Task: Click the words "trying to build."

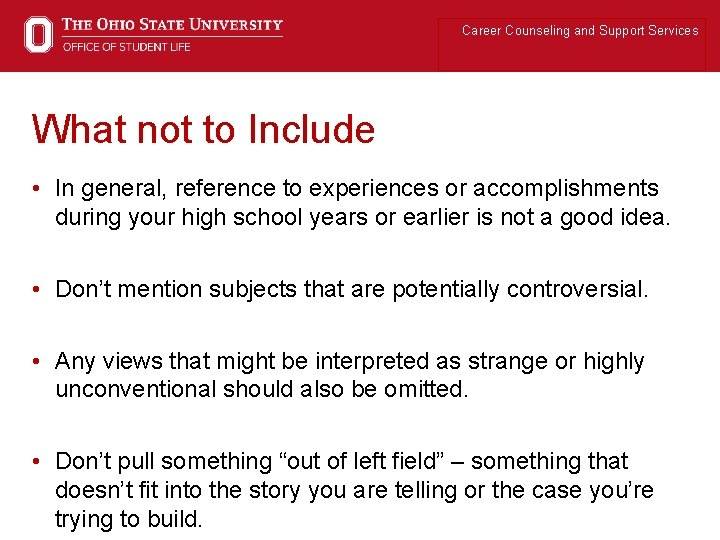Action: click(128, 519)
